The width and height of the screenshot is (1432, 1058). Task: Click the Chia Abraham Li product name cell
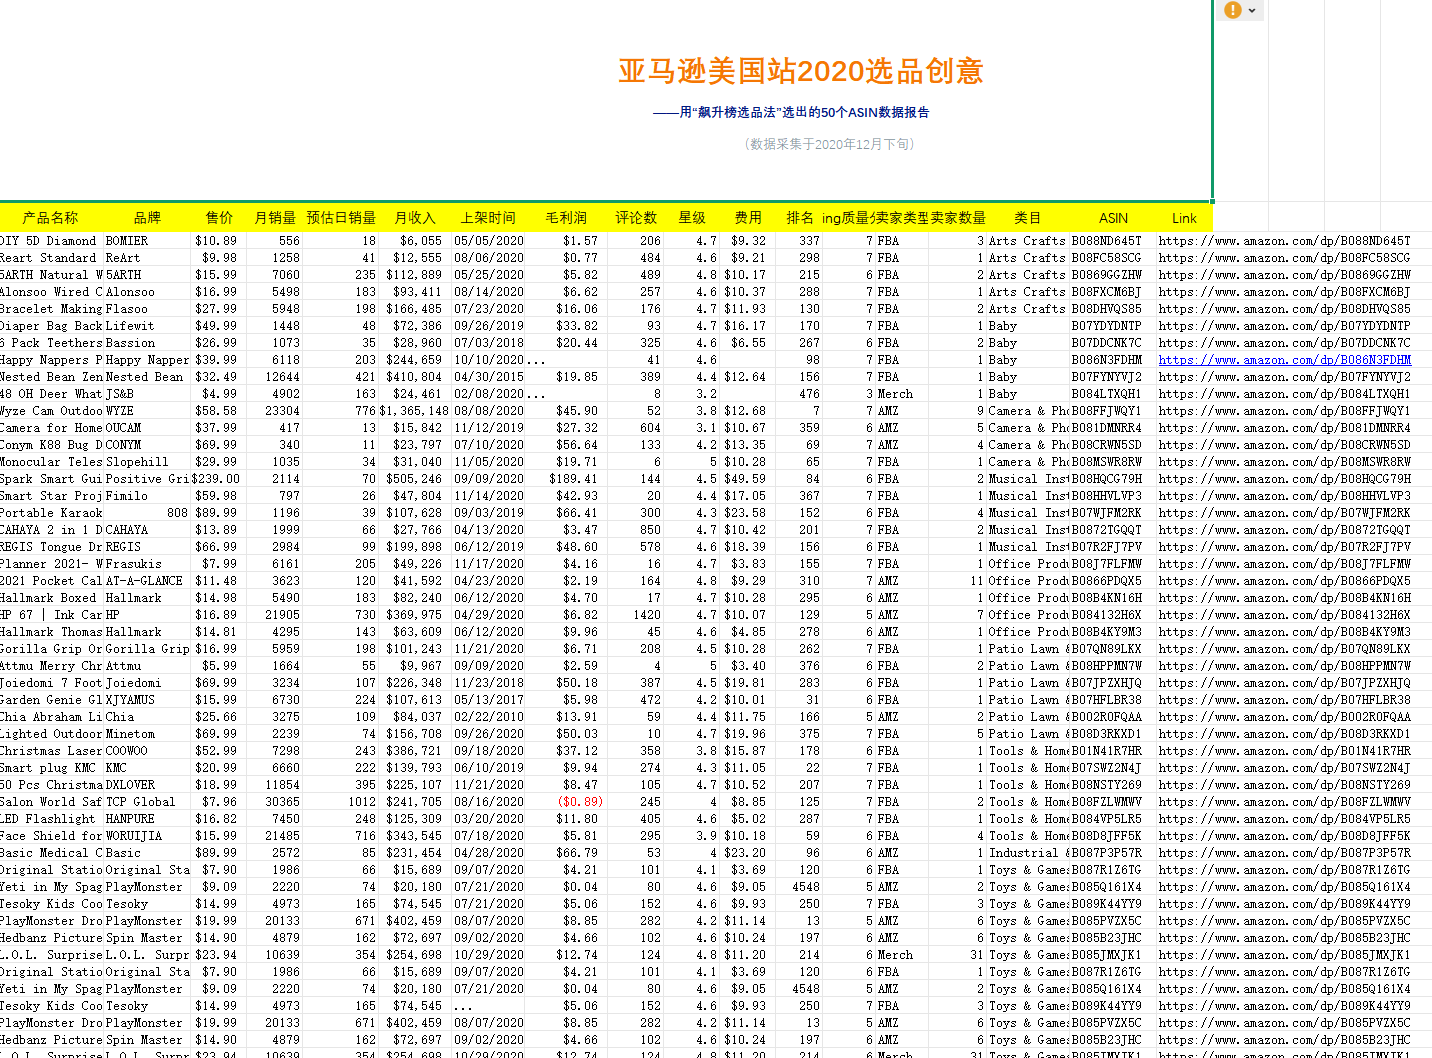click(x=52, y=717)
